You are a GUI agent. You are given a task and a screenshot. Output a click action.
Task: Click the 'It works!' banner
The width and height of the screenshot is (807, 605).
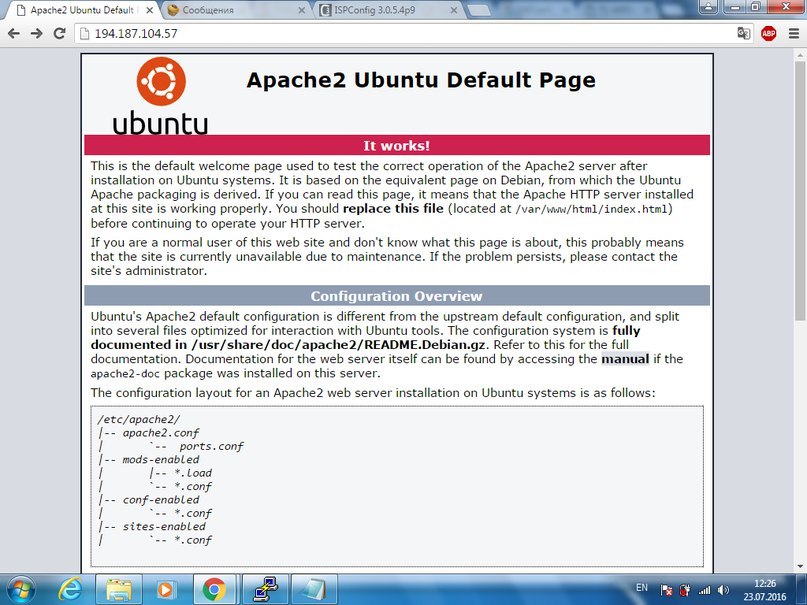[397, 146]
